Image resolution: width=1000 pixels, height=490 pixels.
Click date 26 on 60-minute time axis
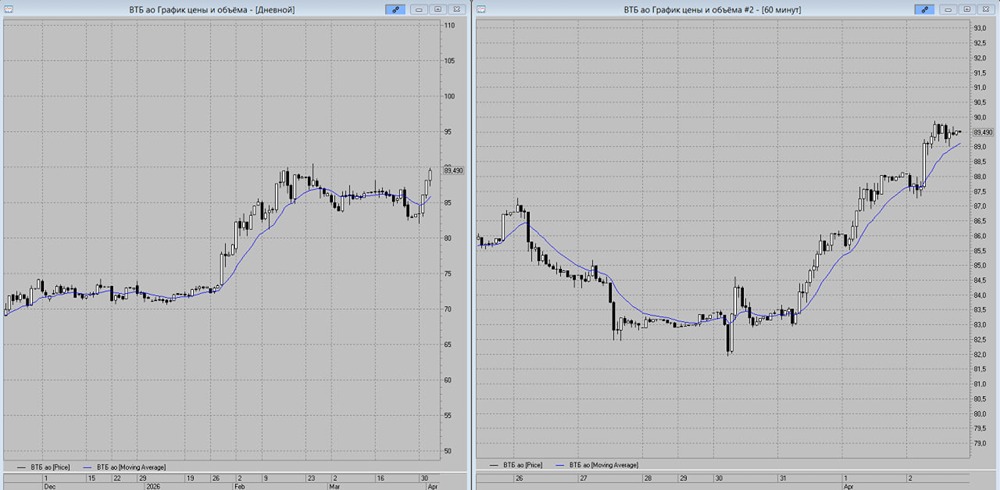click(519, 478)
